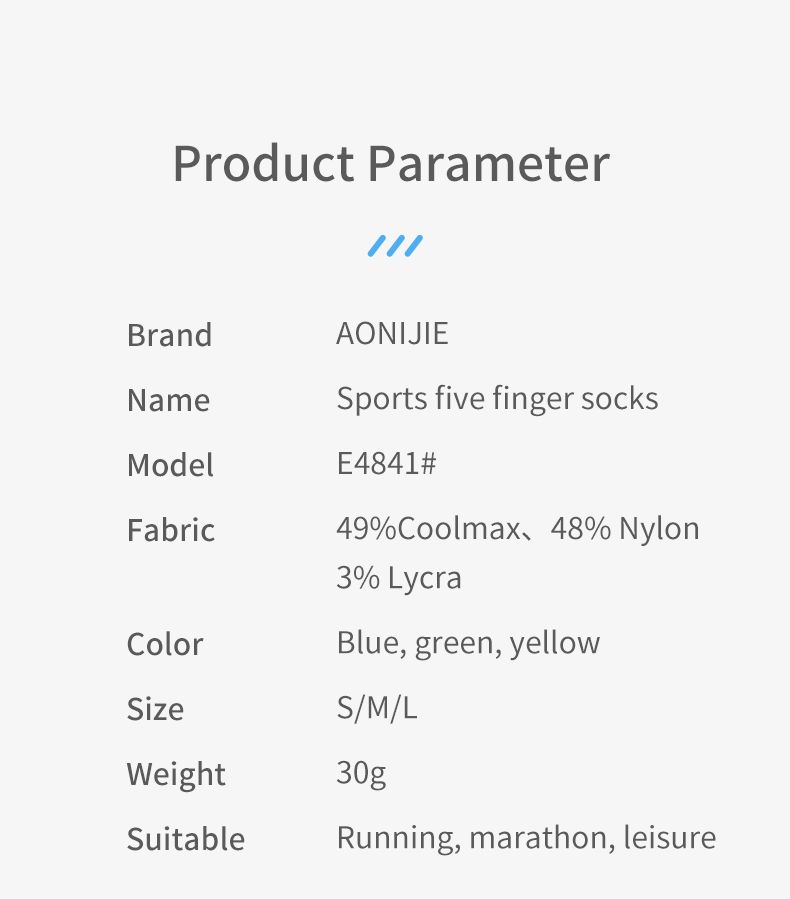Select the Model label
The image size is (790, 899).
(170, 465)
